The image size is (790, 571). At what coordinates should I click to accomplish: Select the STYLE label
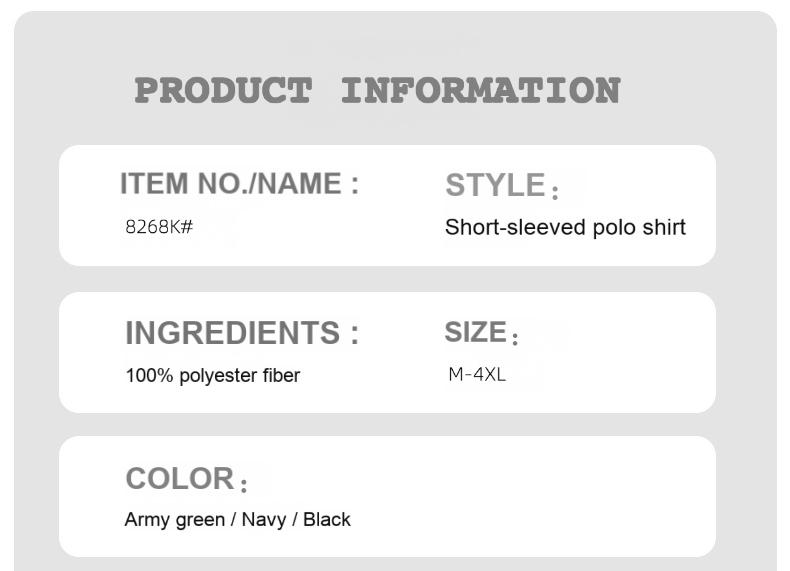pos(495,185)
